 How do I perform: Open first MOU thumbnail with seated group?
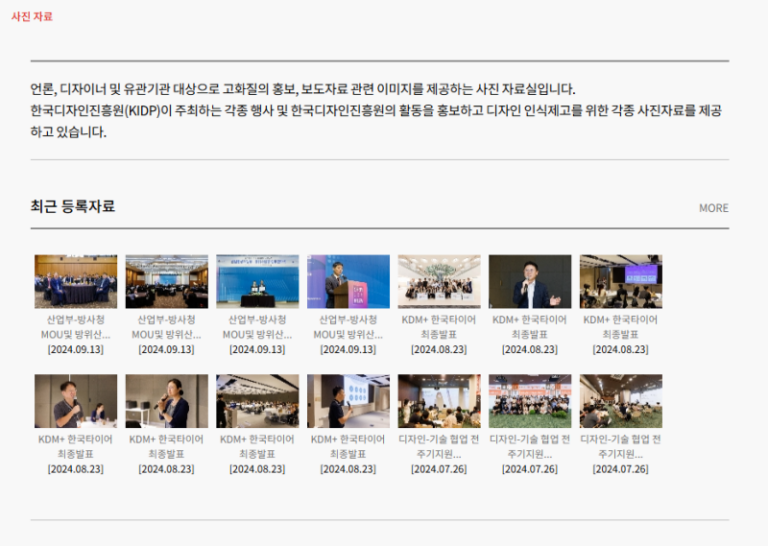pos(76,281)
